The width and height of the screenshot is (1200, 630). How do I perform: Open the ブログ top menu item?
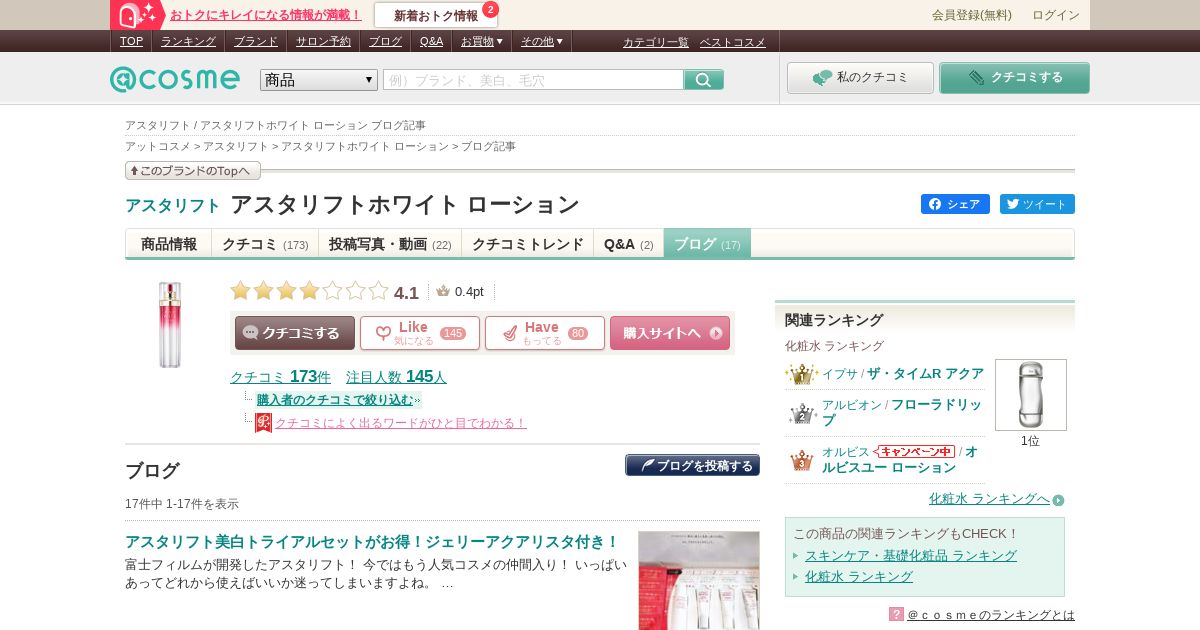(x=385, y=41)
